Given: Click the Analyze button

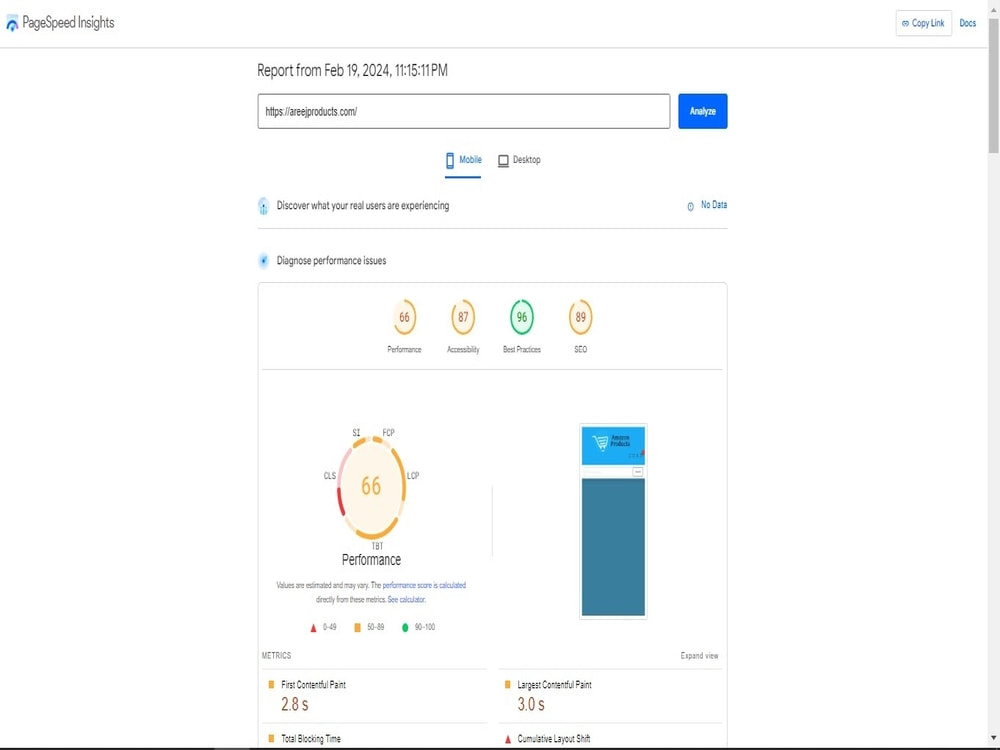Looking at the screenshot, I should 702,111.
